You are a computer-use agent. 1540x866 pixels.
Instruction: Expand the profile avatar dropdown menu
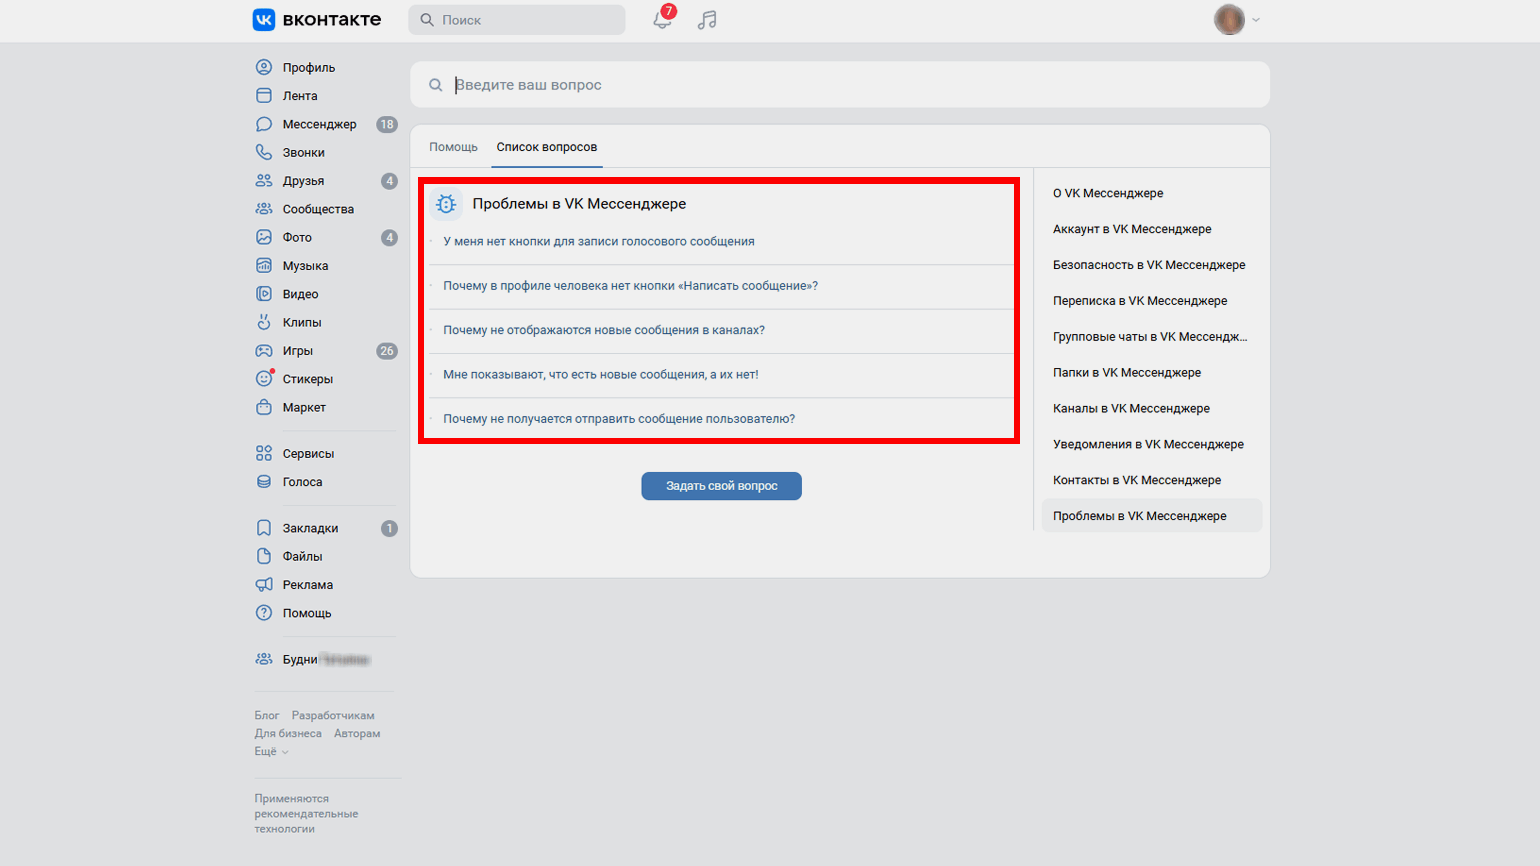click(1236, 20)
